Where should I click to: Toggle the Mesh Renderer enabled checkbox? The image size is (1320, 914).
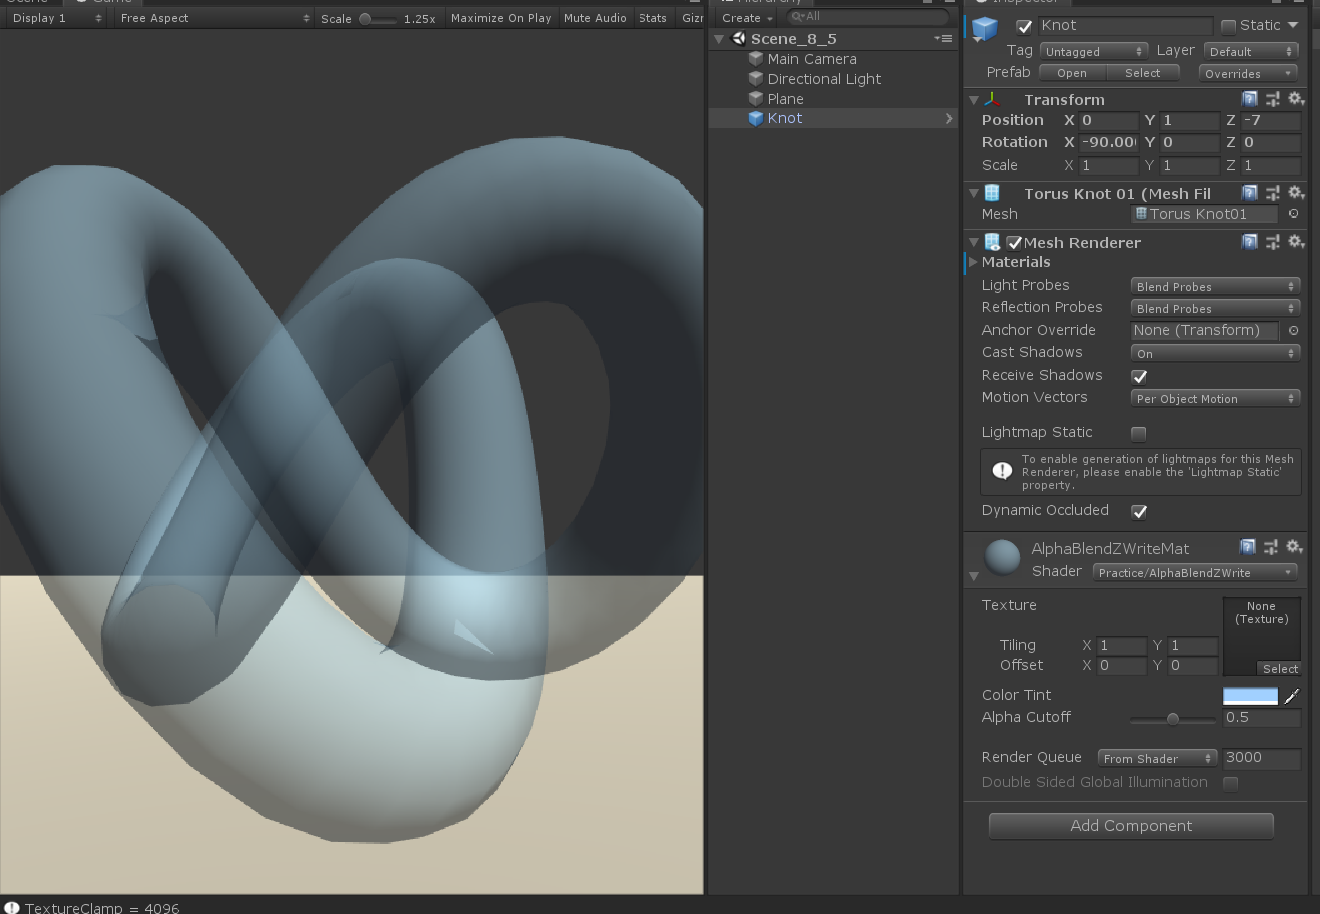point(1014,242)
